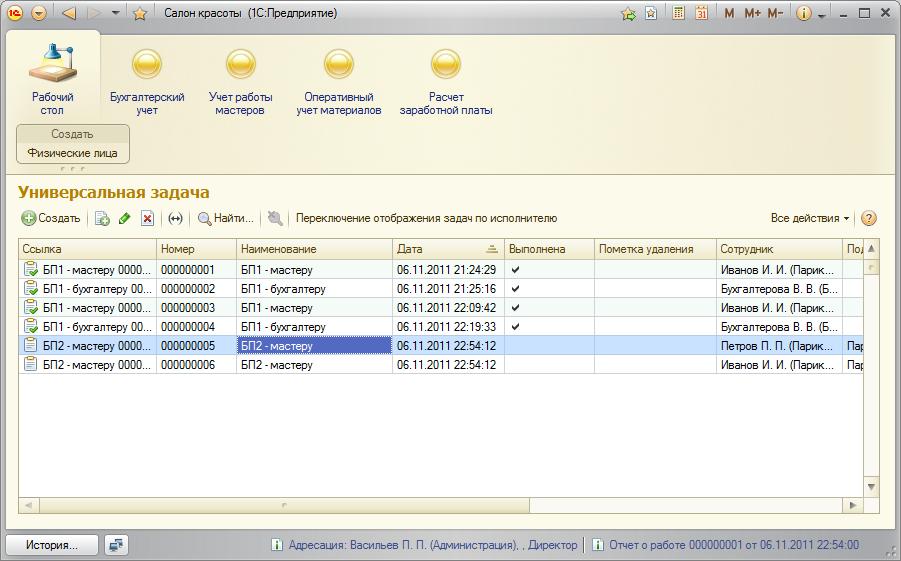Click the M- memory button
The width and height of the screenshot is (901, 561).
(775, 13)
